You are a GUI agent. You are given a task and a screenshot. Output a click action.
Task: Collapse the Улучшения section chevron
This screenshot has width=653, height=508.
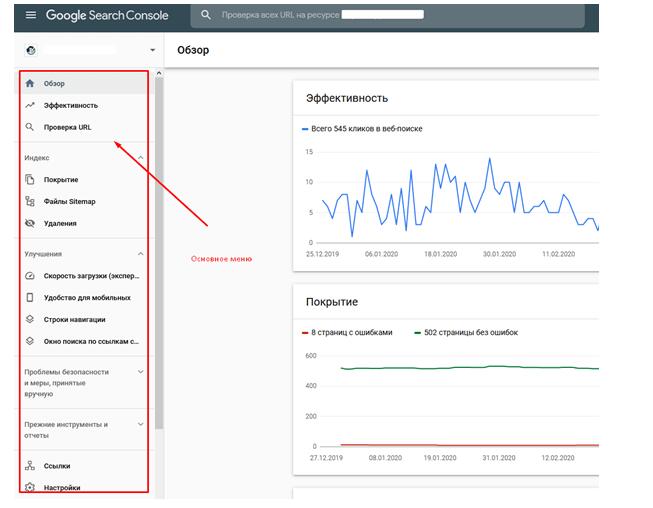pyautogui.click(x=141, y=254)
